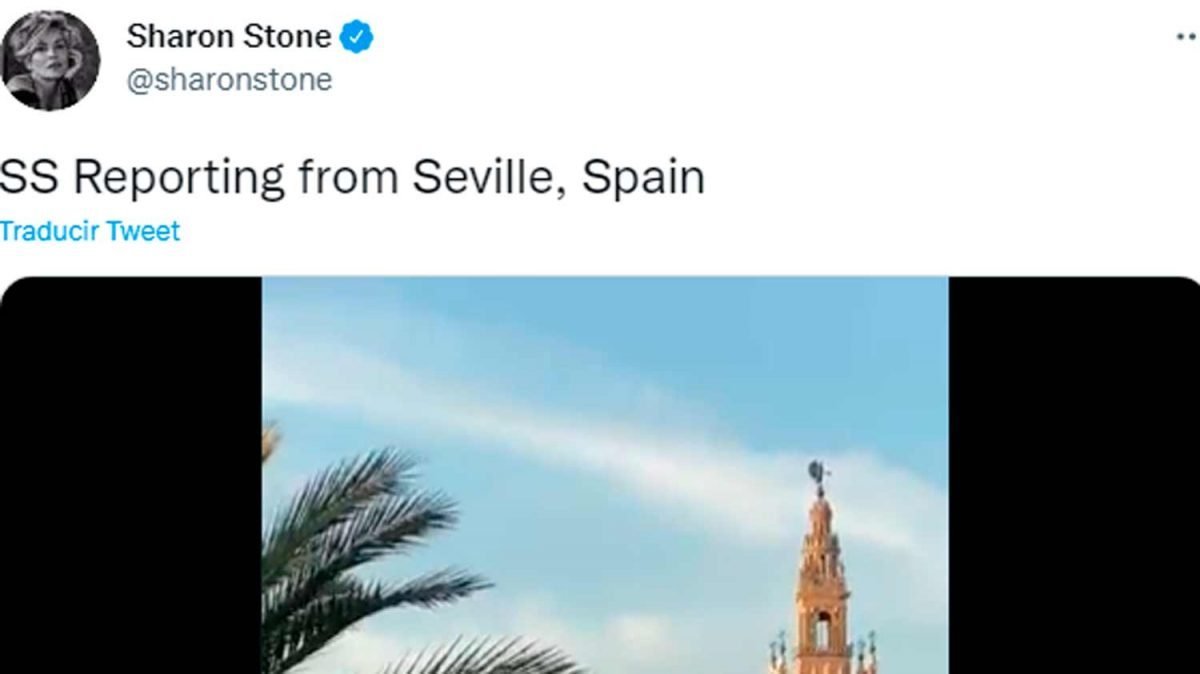This screenshot has height=674, width=1200.
Task: Click the weathervane atop the tower
Action: click(x=820, y=474)
